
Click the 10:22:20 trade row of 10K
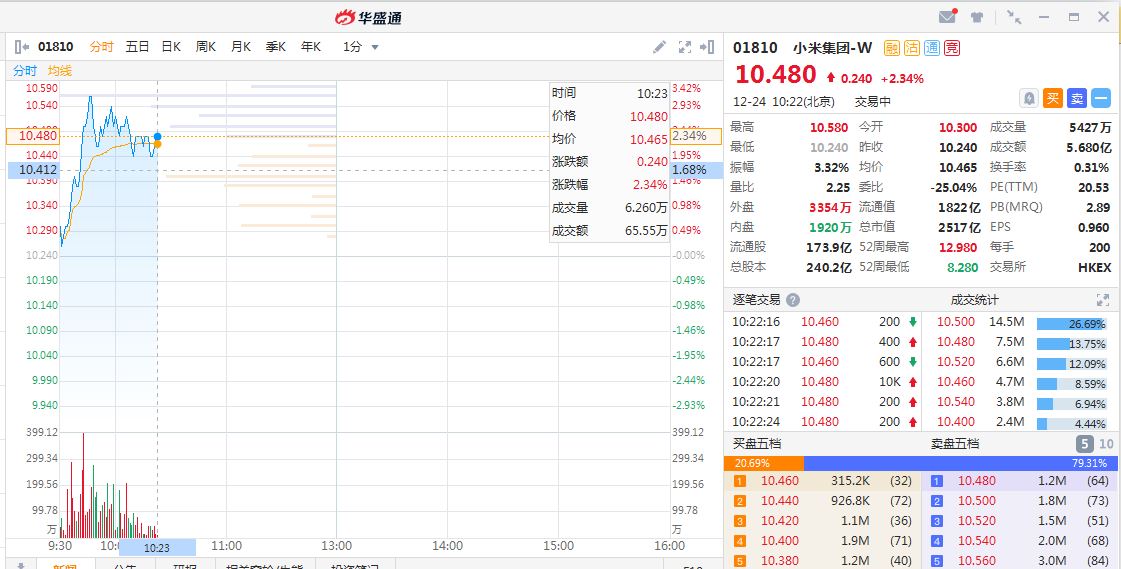point(824,382)
